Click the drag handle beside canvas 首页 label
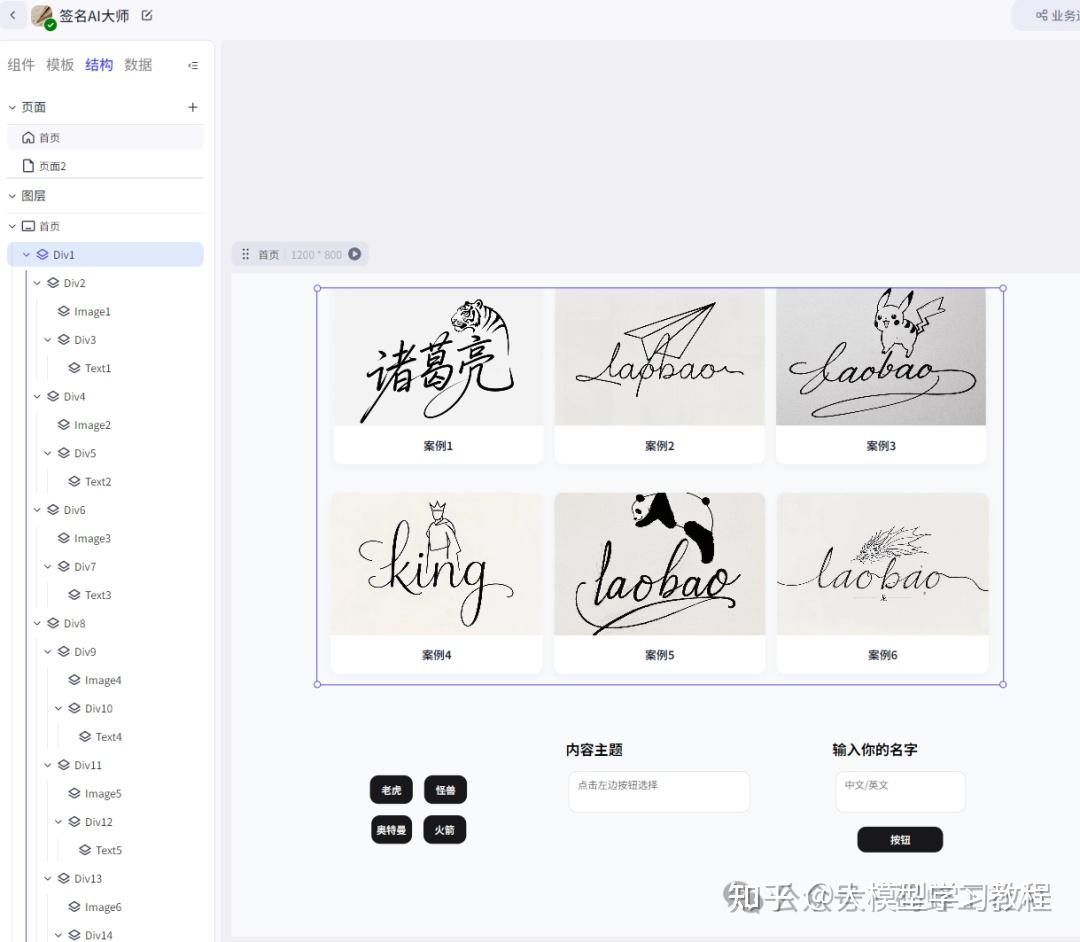1080x942 pixels. point(245,255)
